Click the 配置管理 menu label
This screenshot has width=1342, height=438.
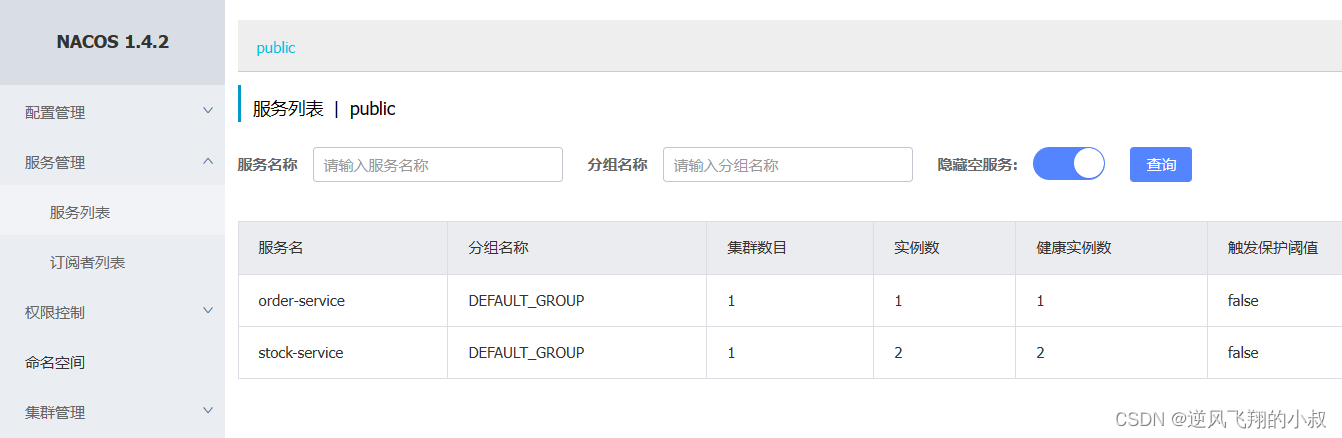pos(55,112)
